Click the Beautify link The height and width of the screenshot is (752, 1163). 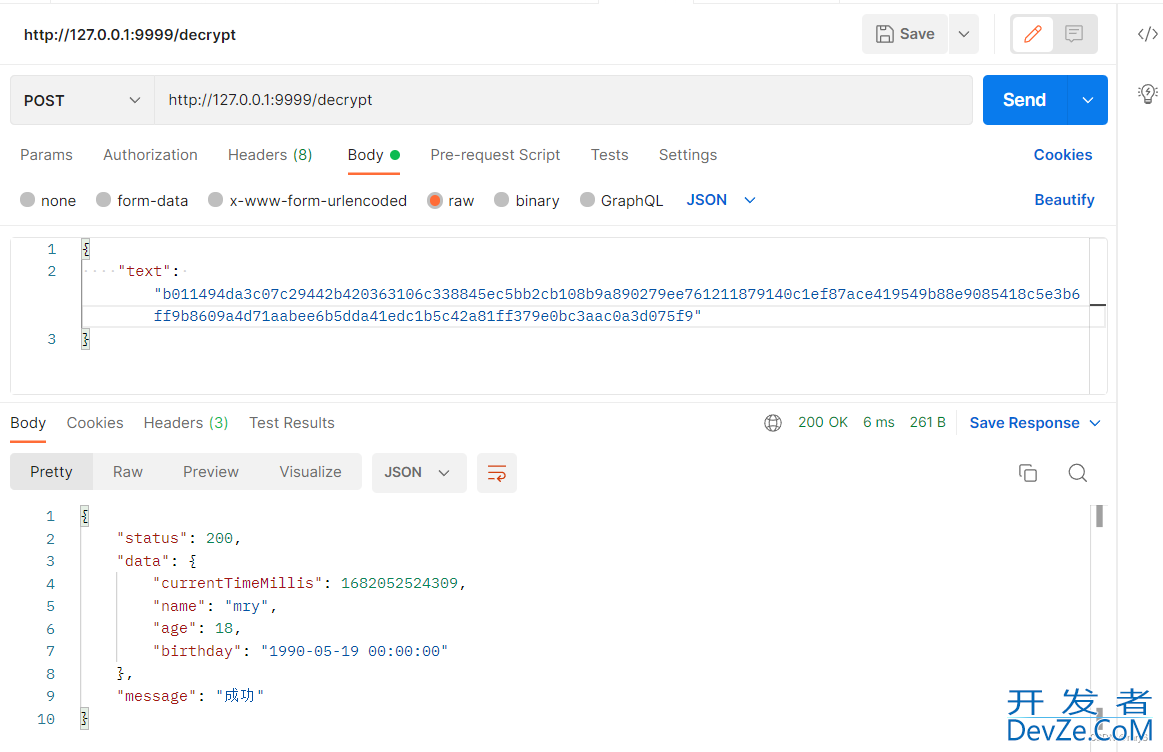click(x=1064, y=199)
